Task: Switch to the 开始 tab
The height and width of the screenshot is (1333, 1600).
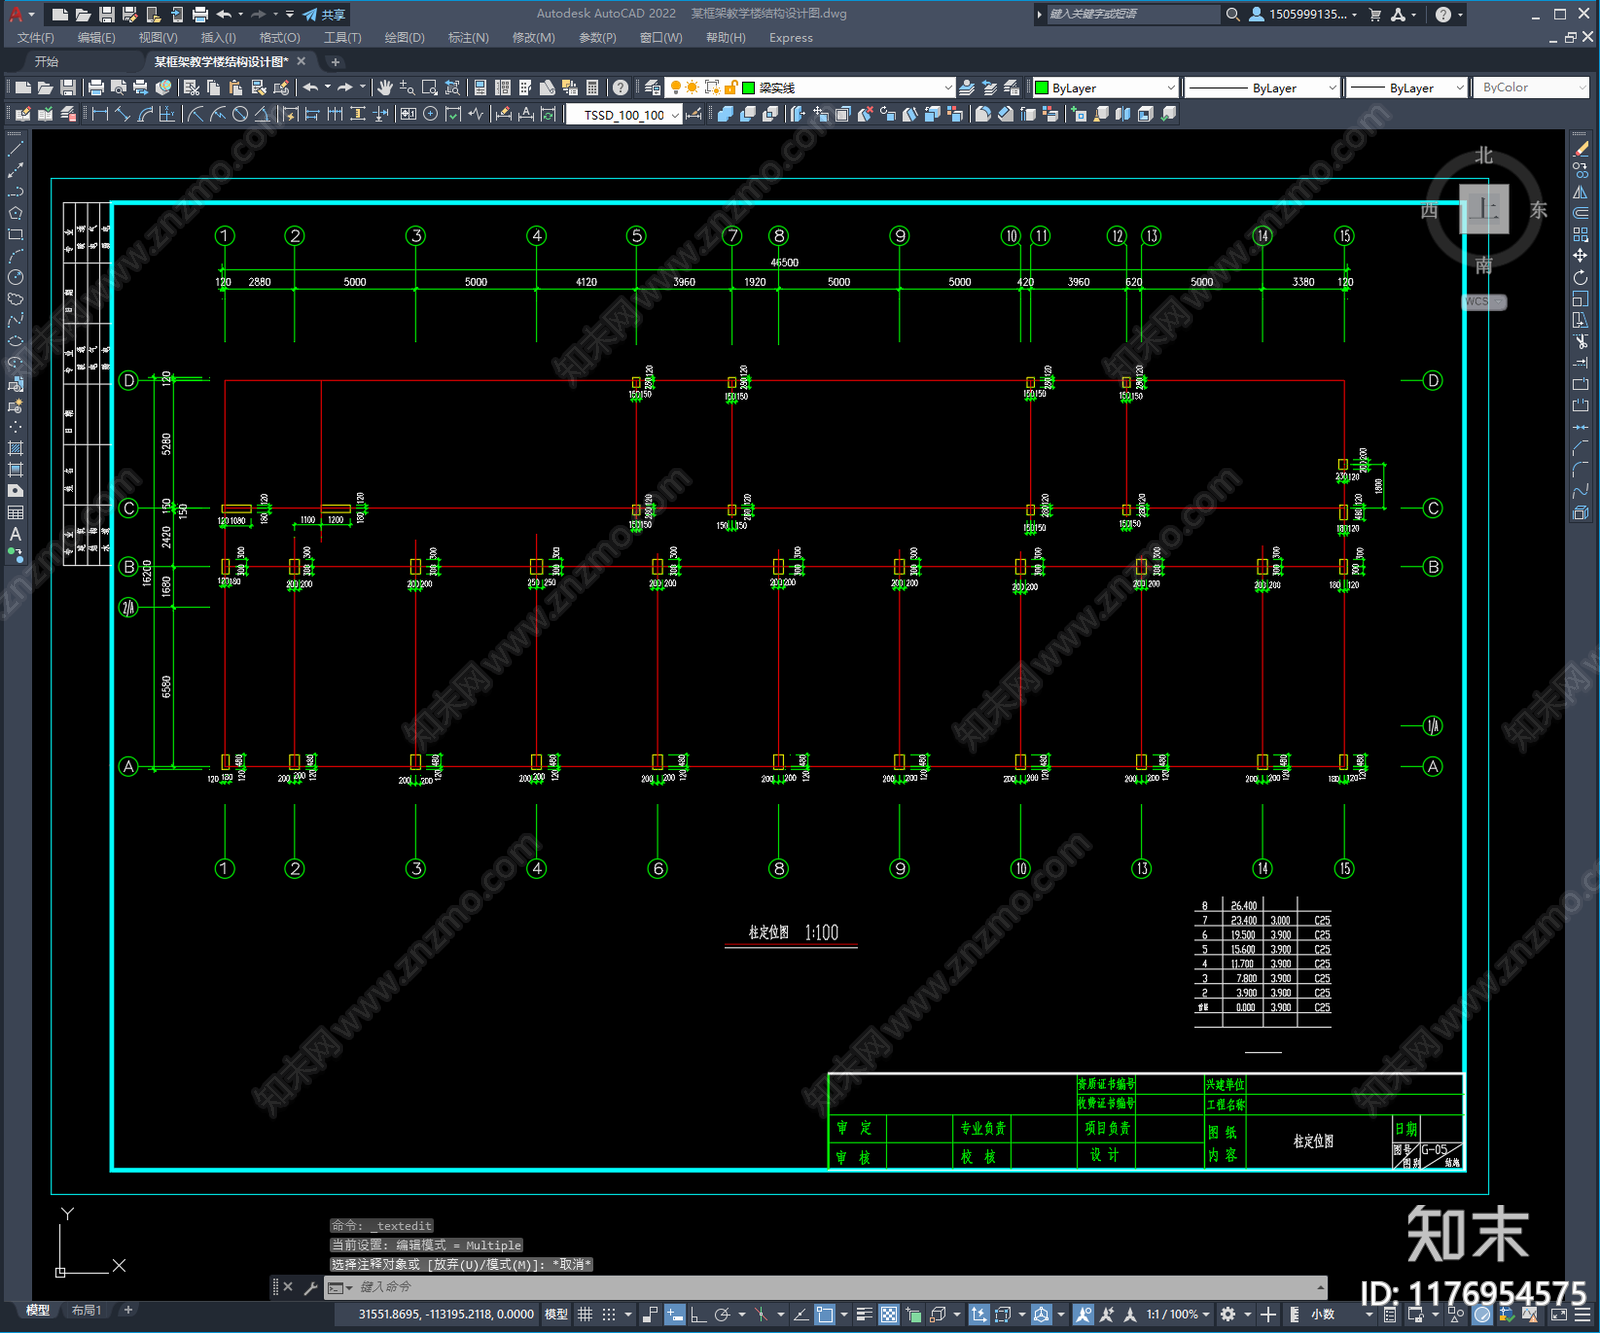Action: 47,61
